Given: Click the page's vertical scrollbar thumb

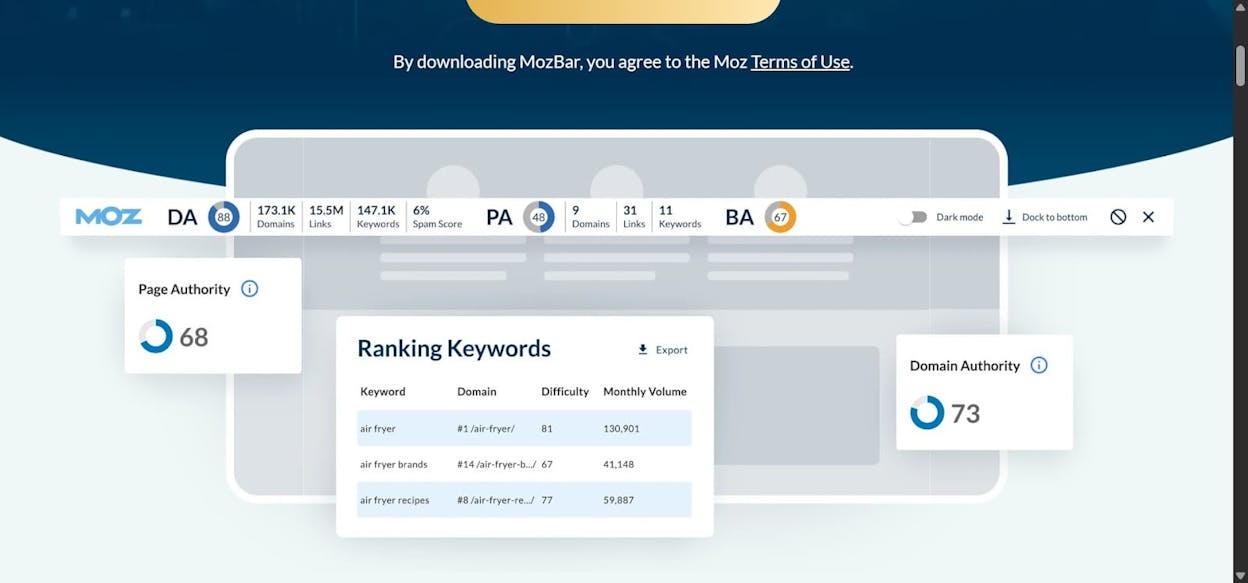Looking at the screenshot, I should pos(1240,64).
